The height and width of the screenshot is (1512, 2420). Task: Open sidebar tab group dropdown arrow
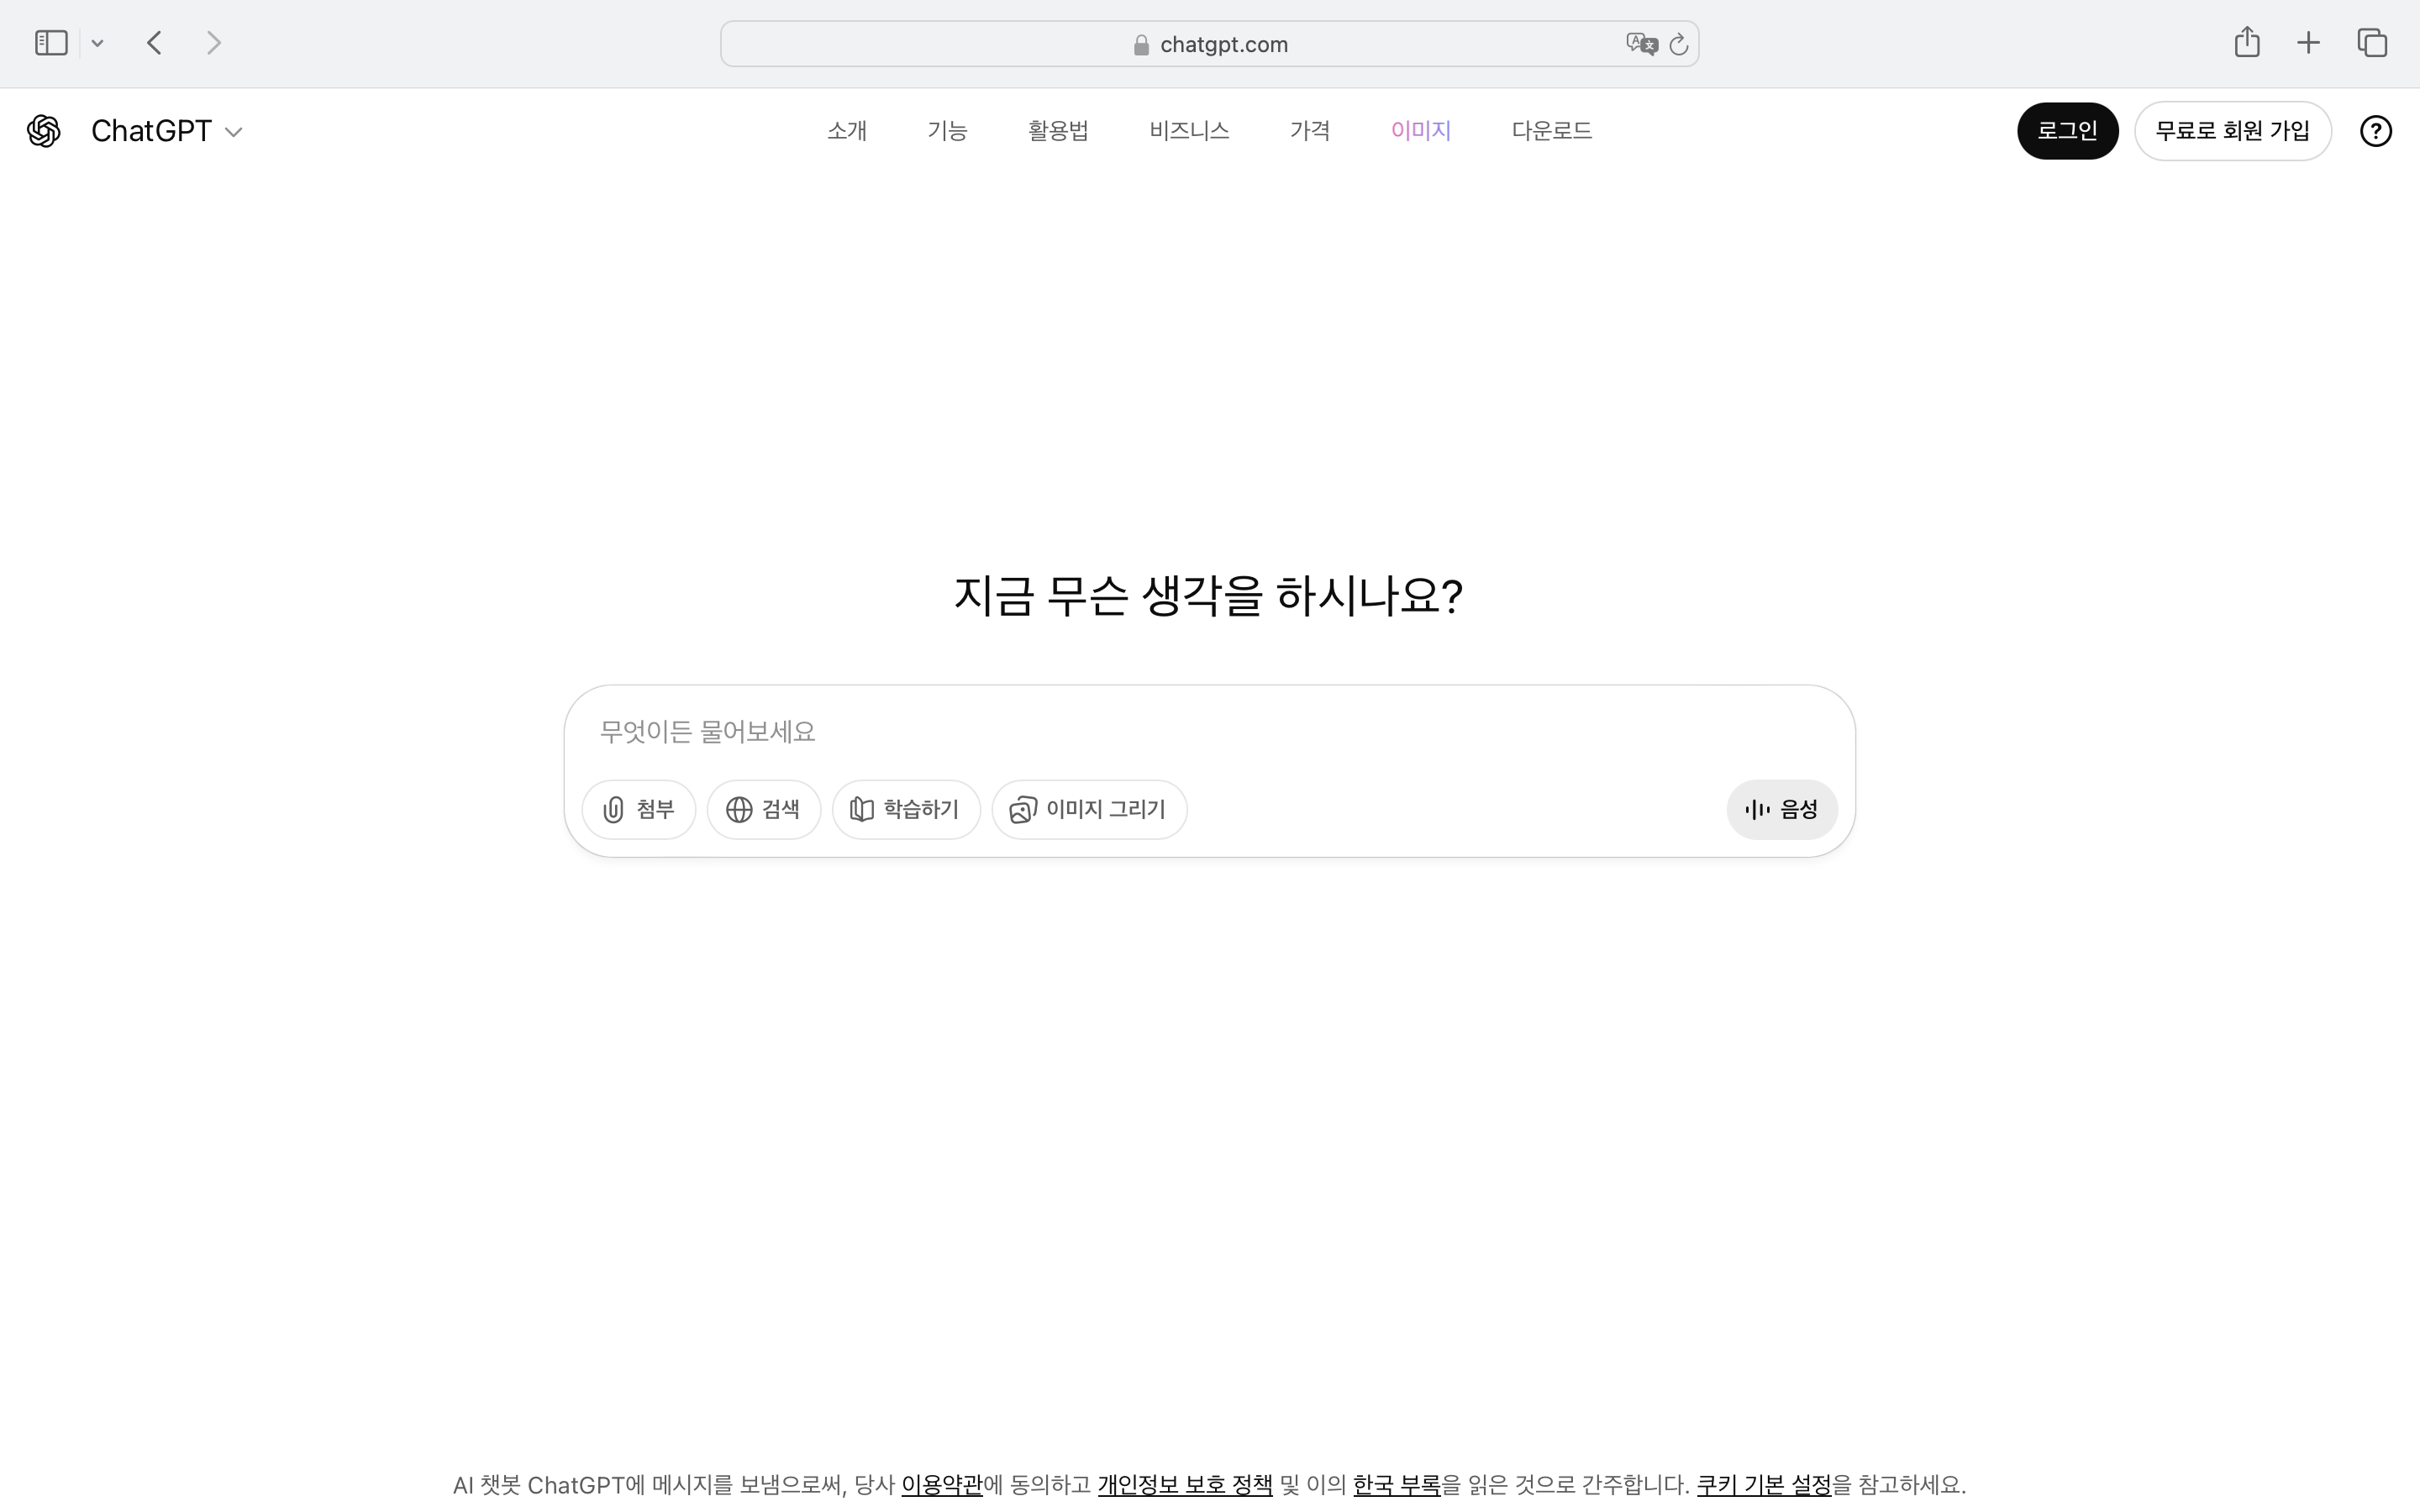click(97, 43)
